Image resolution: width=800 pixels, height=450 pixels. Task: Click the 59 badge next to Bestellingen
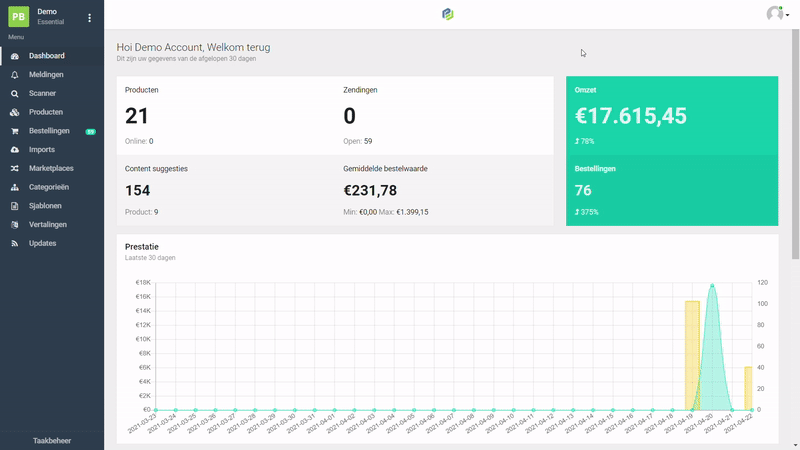90,131
